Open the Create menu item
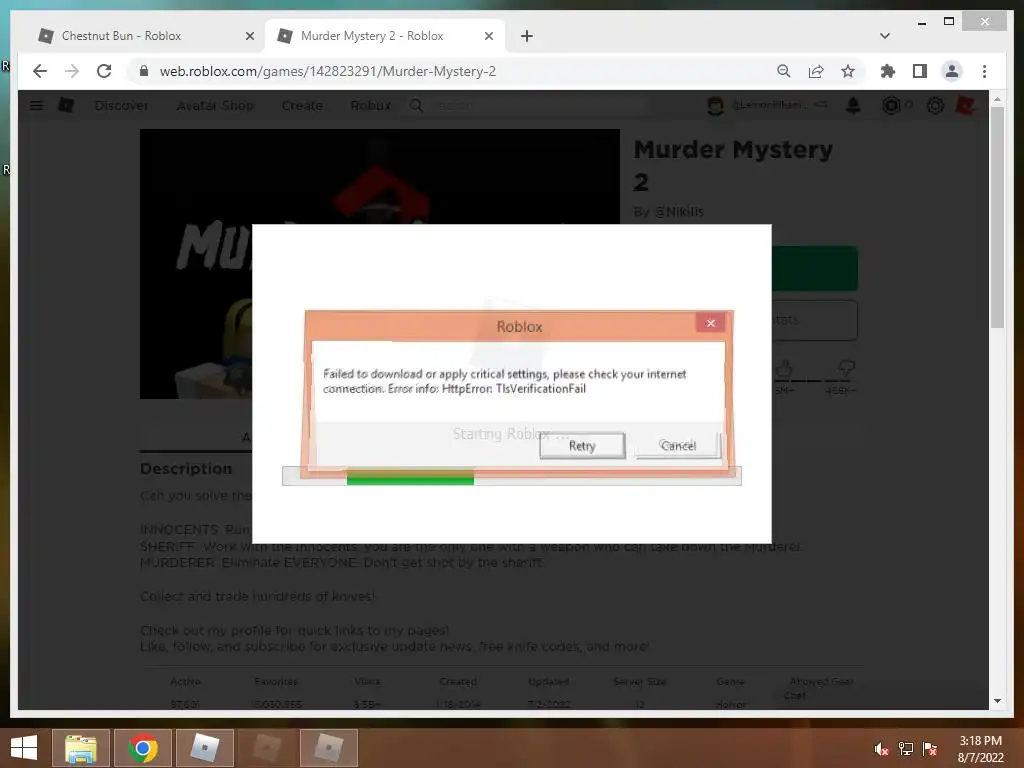The width and height of the screenshot is (1024, 768). (302, 105)
